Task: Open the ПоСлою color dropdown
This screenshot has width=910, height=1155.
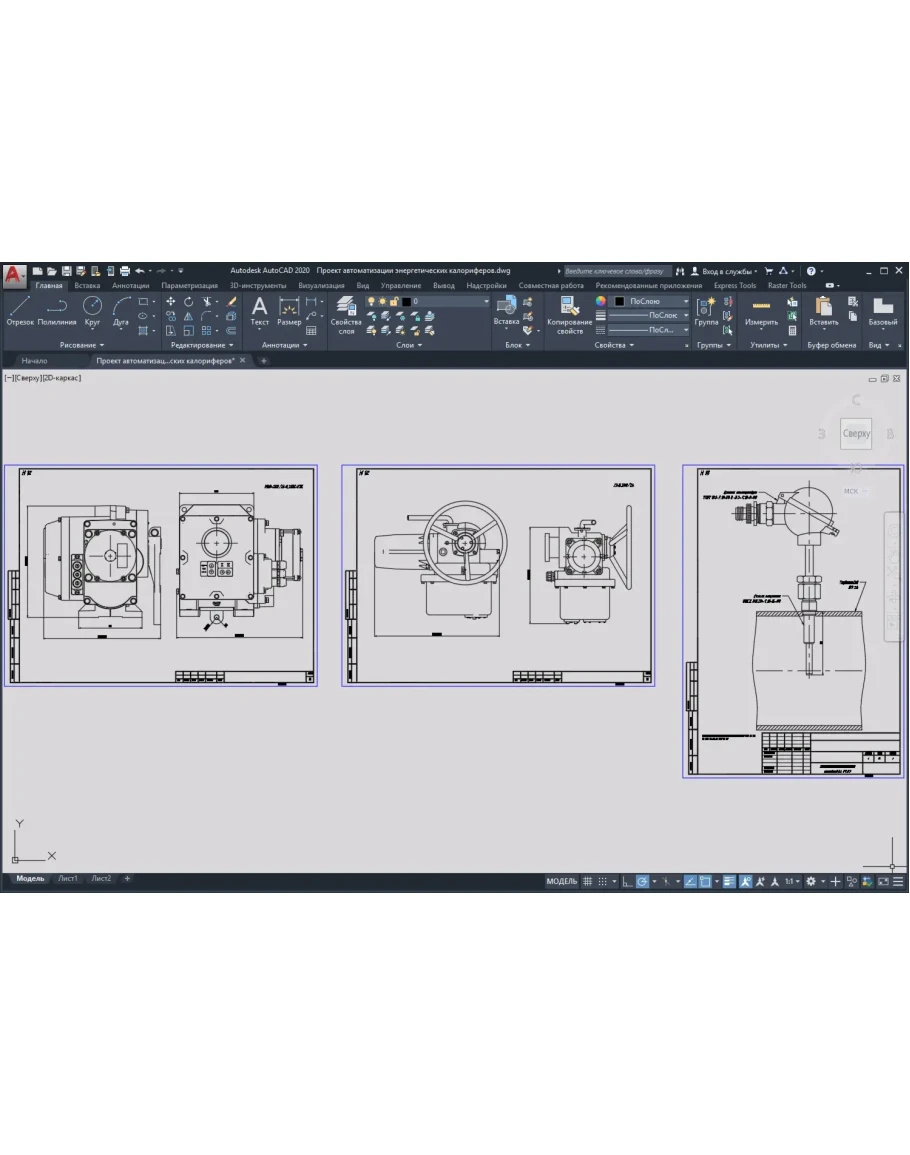Action: coord(651,301)
